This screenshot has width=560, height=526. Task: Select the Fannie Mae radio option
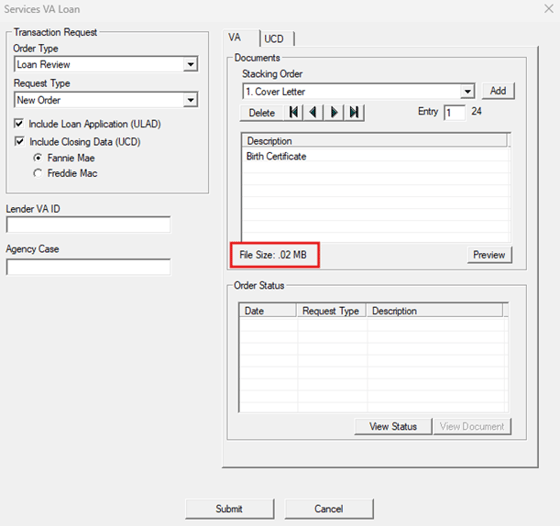click(x=38, y=157)
